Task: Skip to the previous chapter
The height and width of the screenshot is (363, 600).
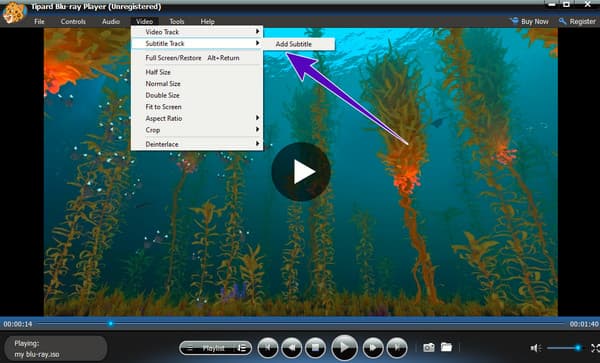Action: coord(268,348)
